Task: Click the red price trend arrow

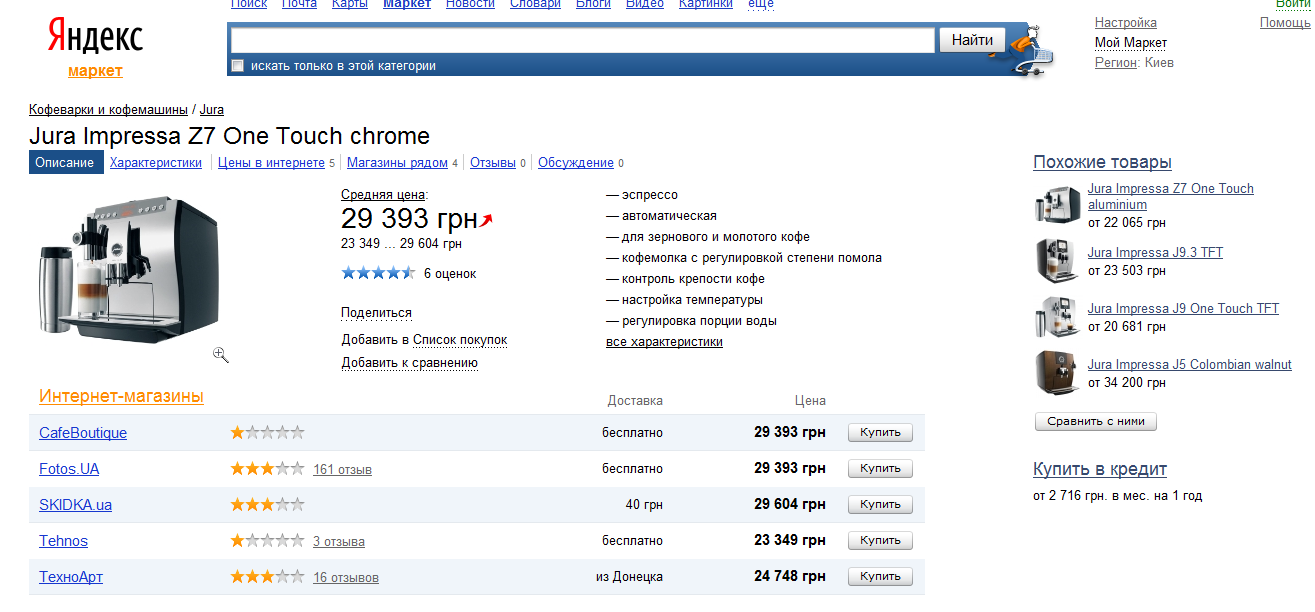Action: (487, 220)
